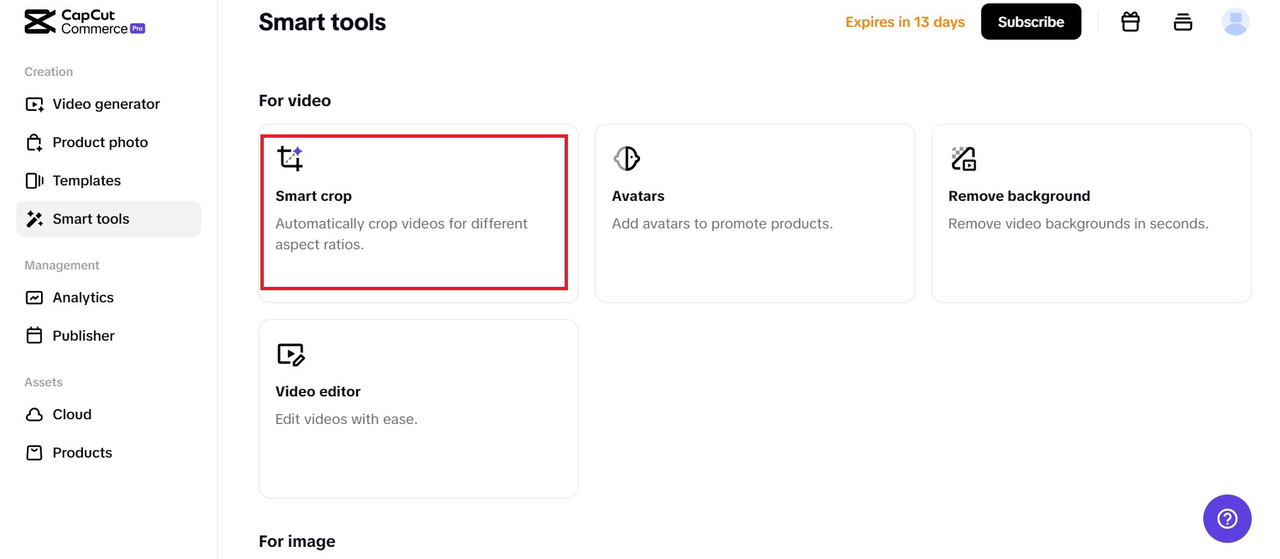Select Smart tools in sidebar
The height and width of the screenshot is (559, 1280).
[91, 219]
